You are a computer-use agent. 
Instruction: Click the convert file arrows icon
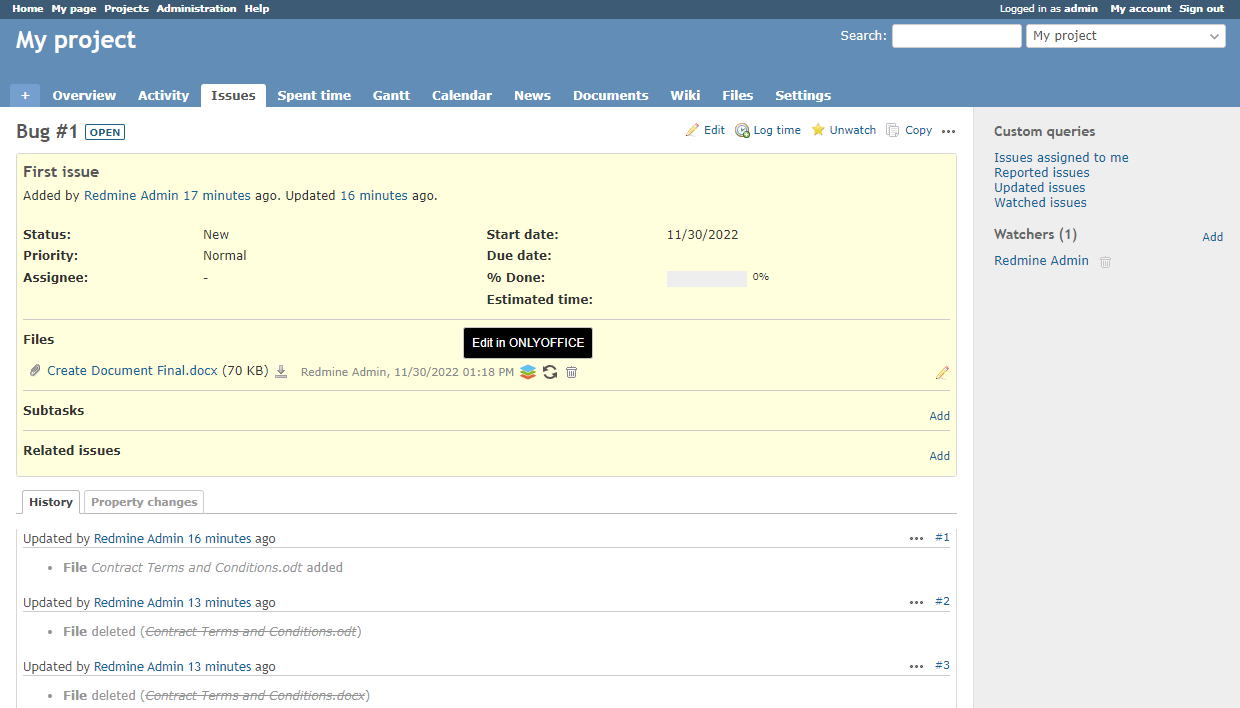tap(550, 372)
